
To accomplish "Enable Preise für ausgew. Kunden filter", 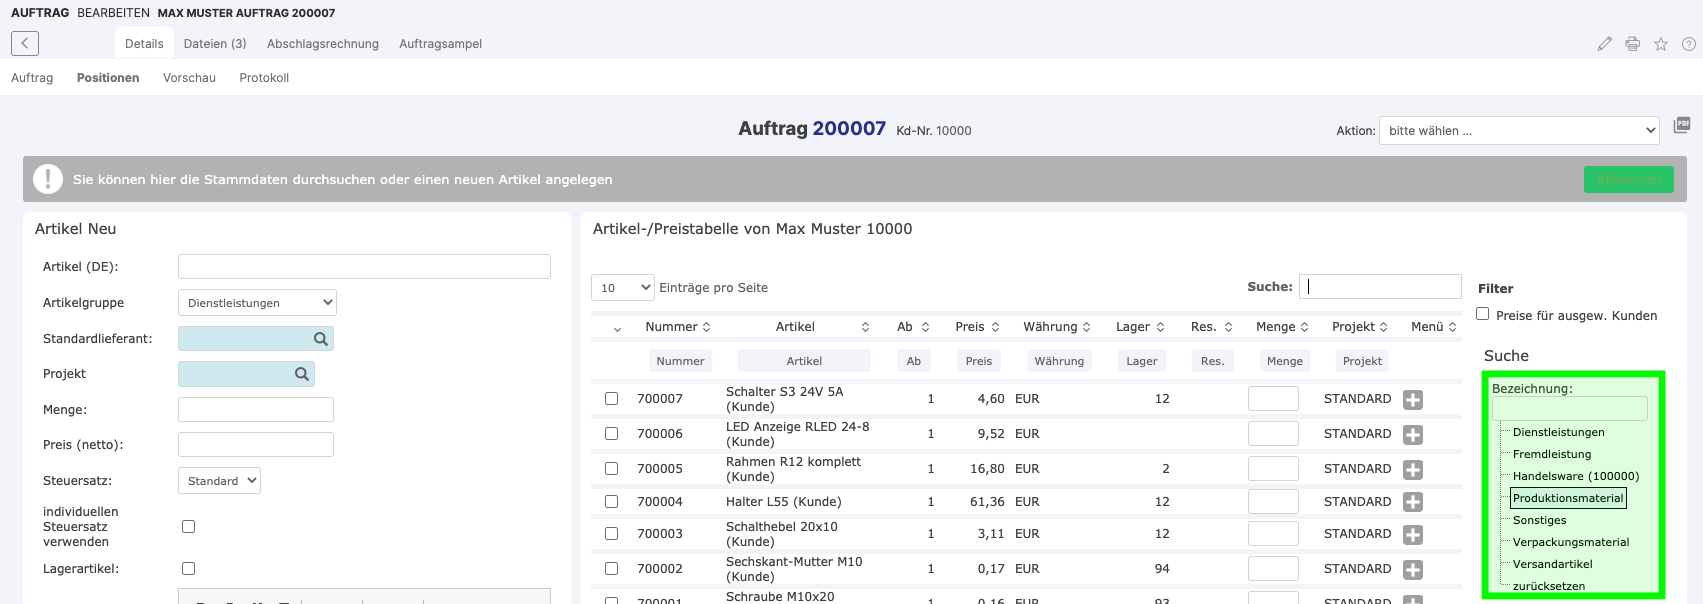I will click(x=1482, y=314).
